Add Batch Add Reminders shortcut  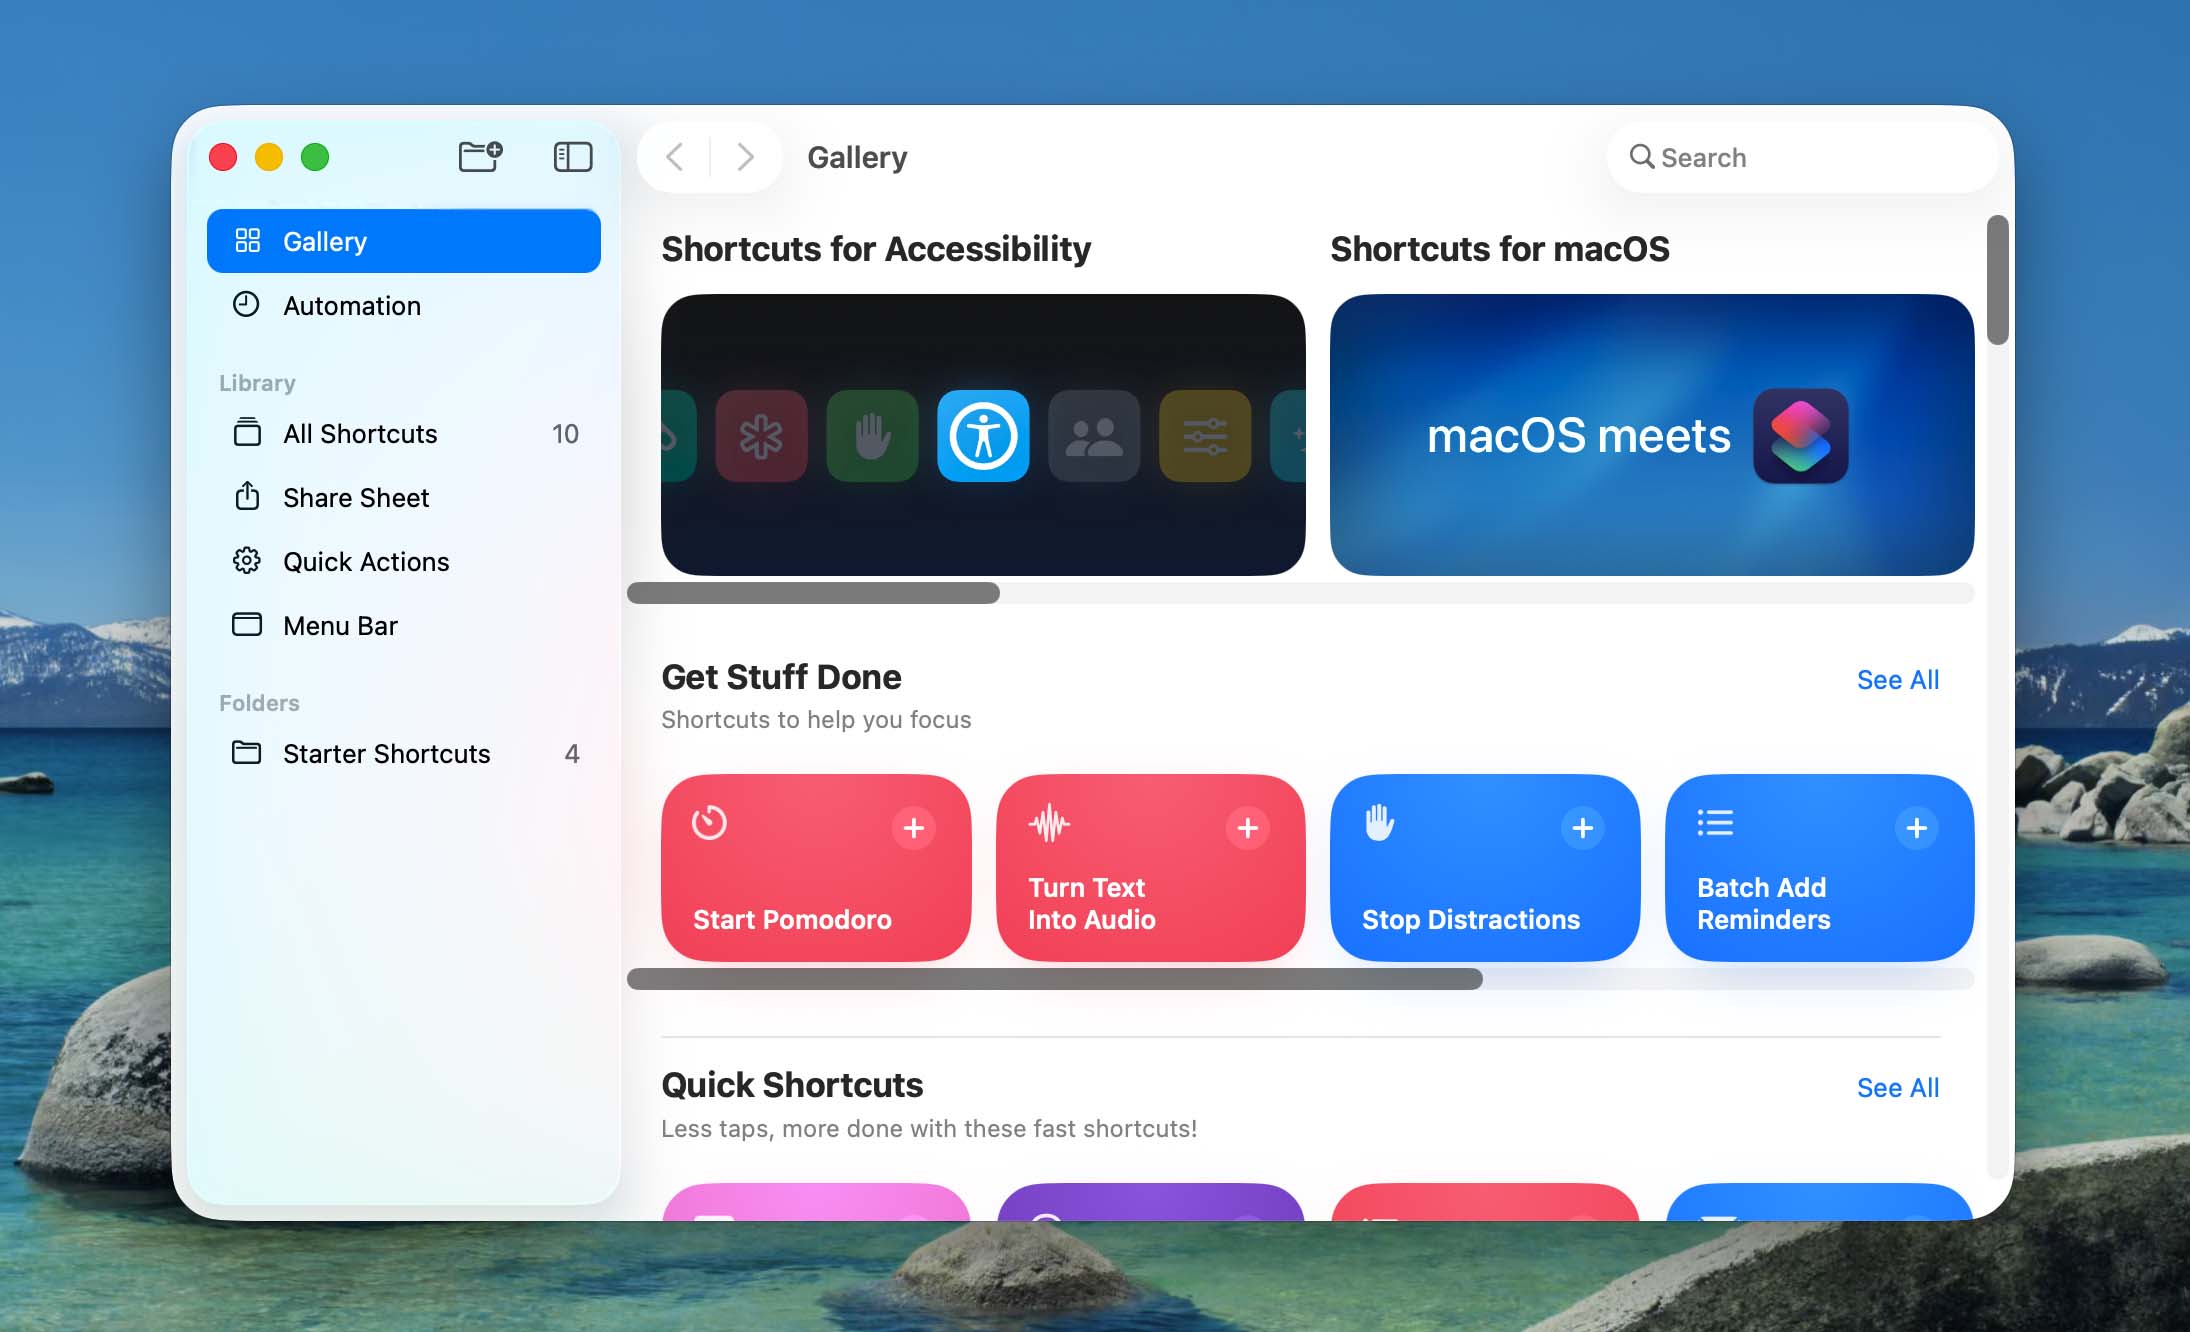pyautogui.click(x=1917, y=828)
